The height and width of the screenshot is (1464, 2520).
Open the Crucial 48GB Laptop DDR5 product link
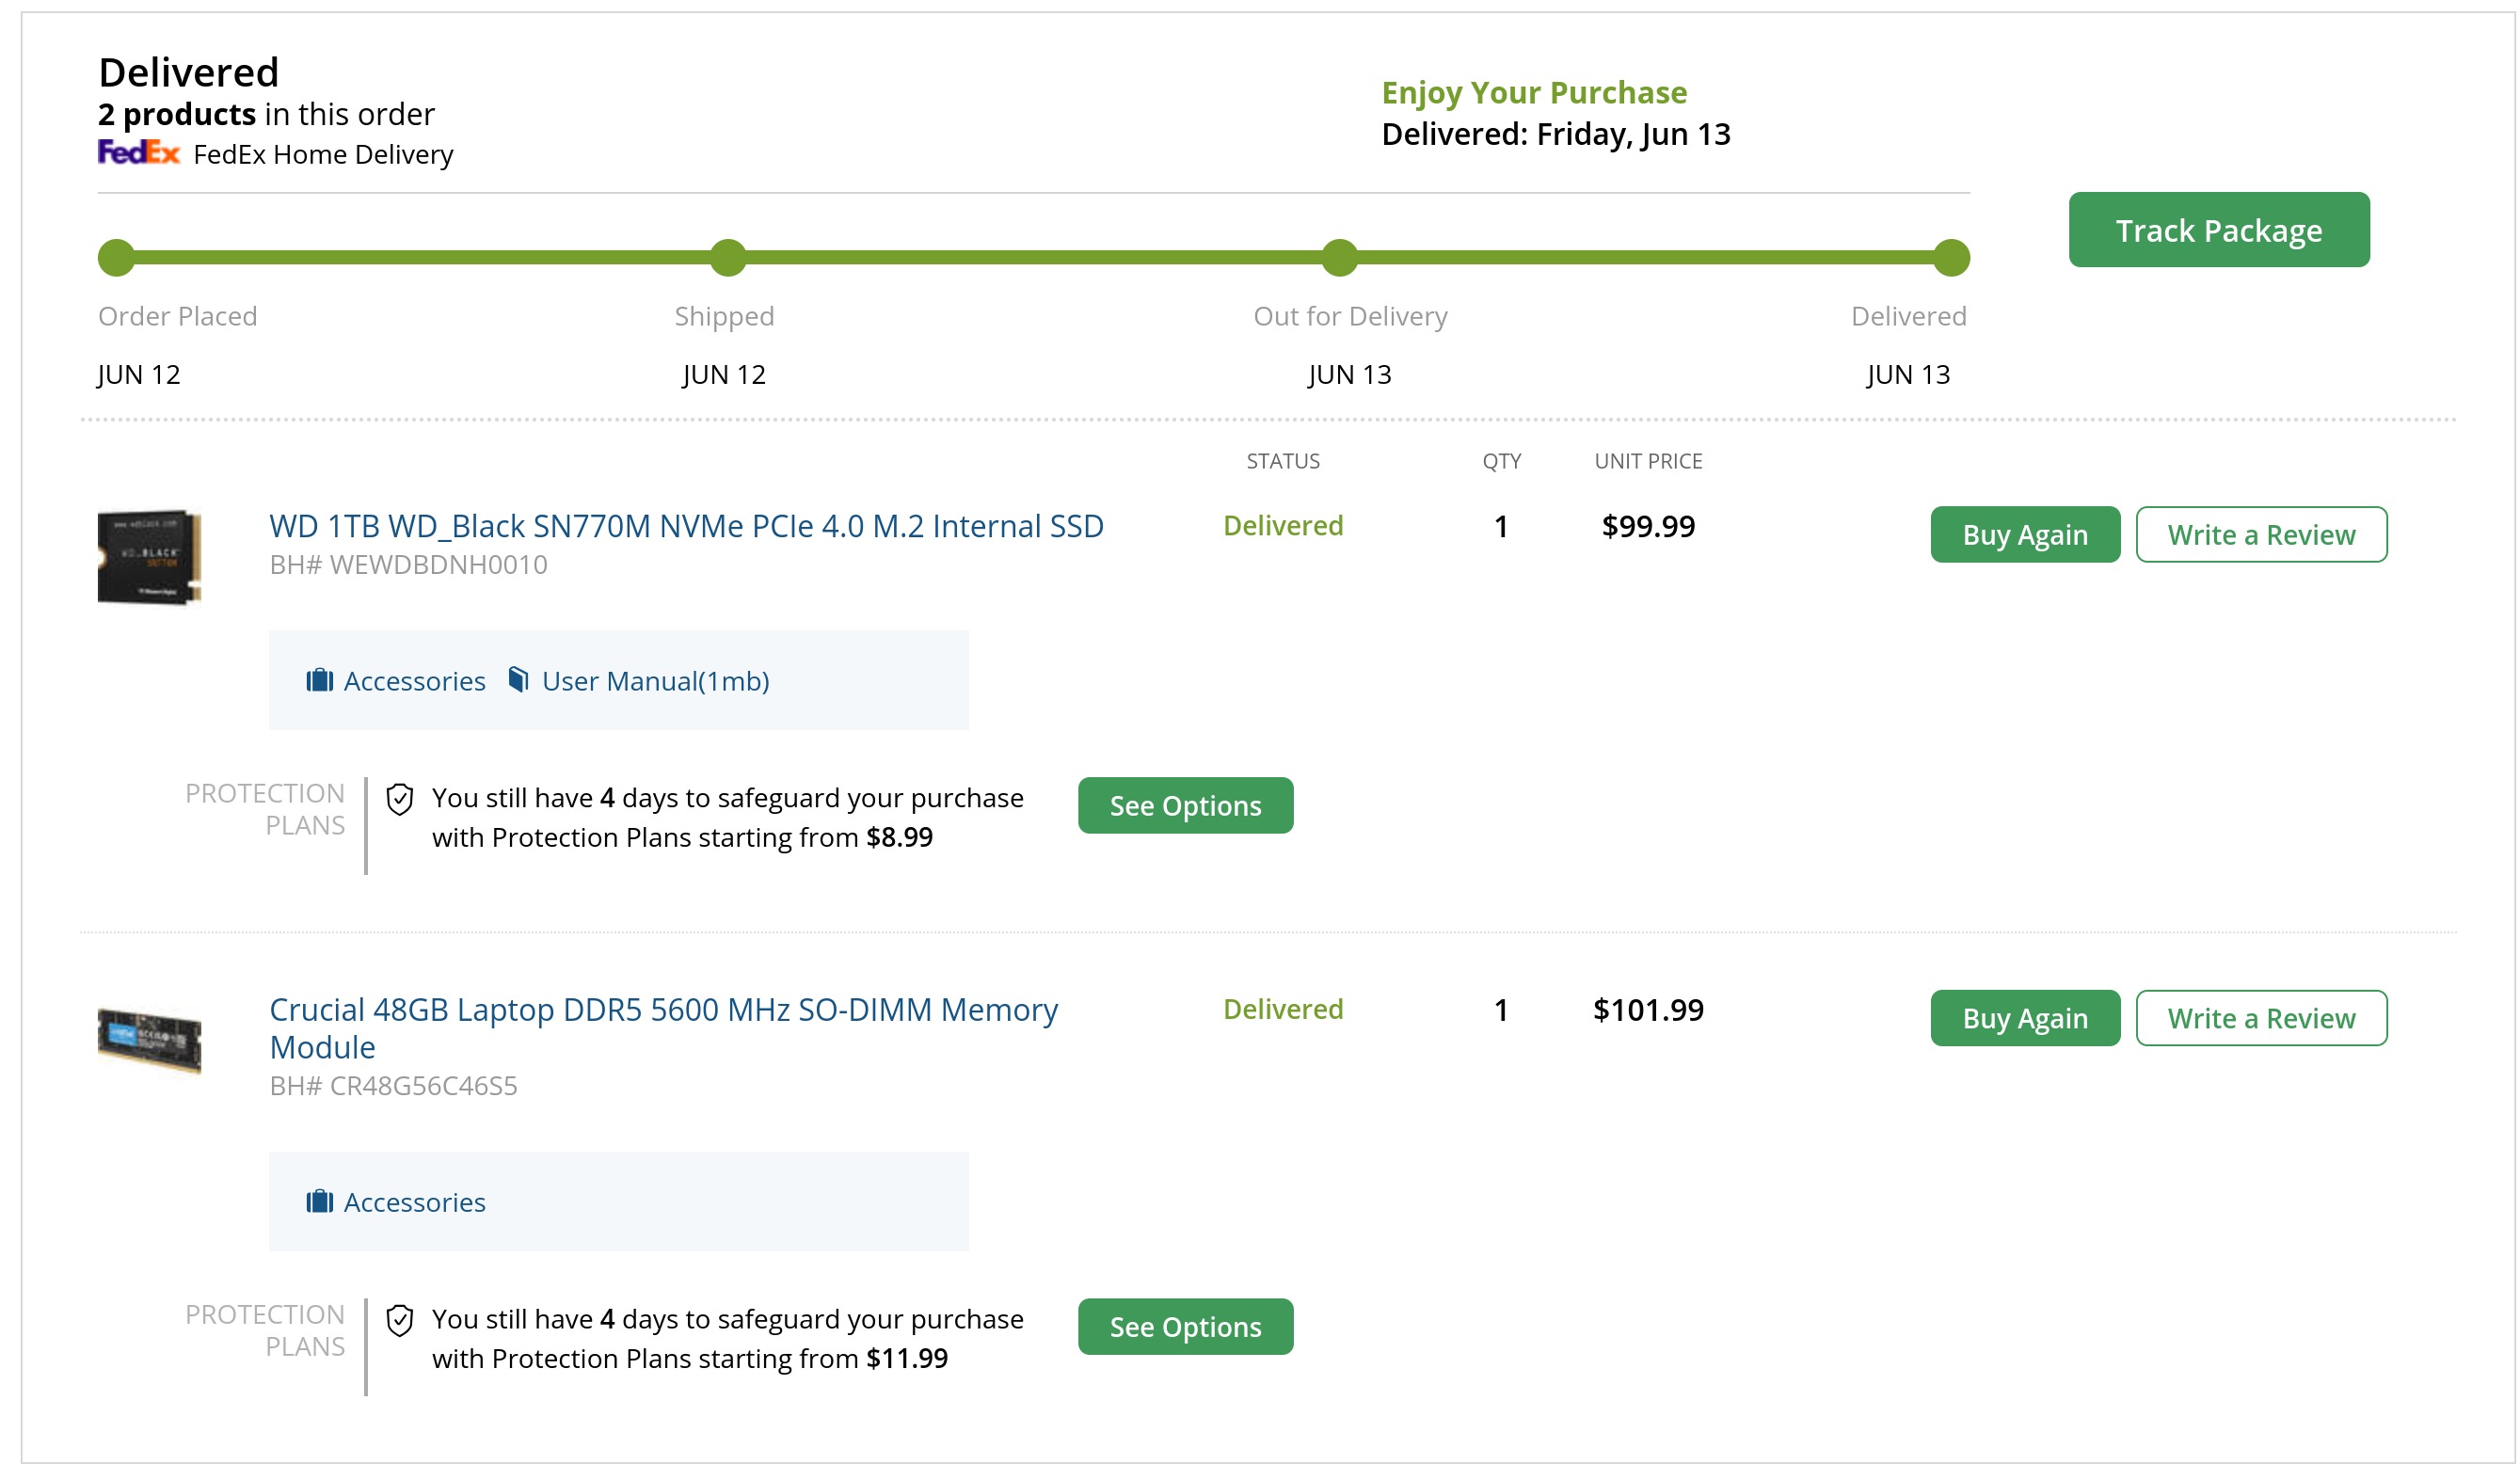[663, 1028]
